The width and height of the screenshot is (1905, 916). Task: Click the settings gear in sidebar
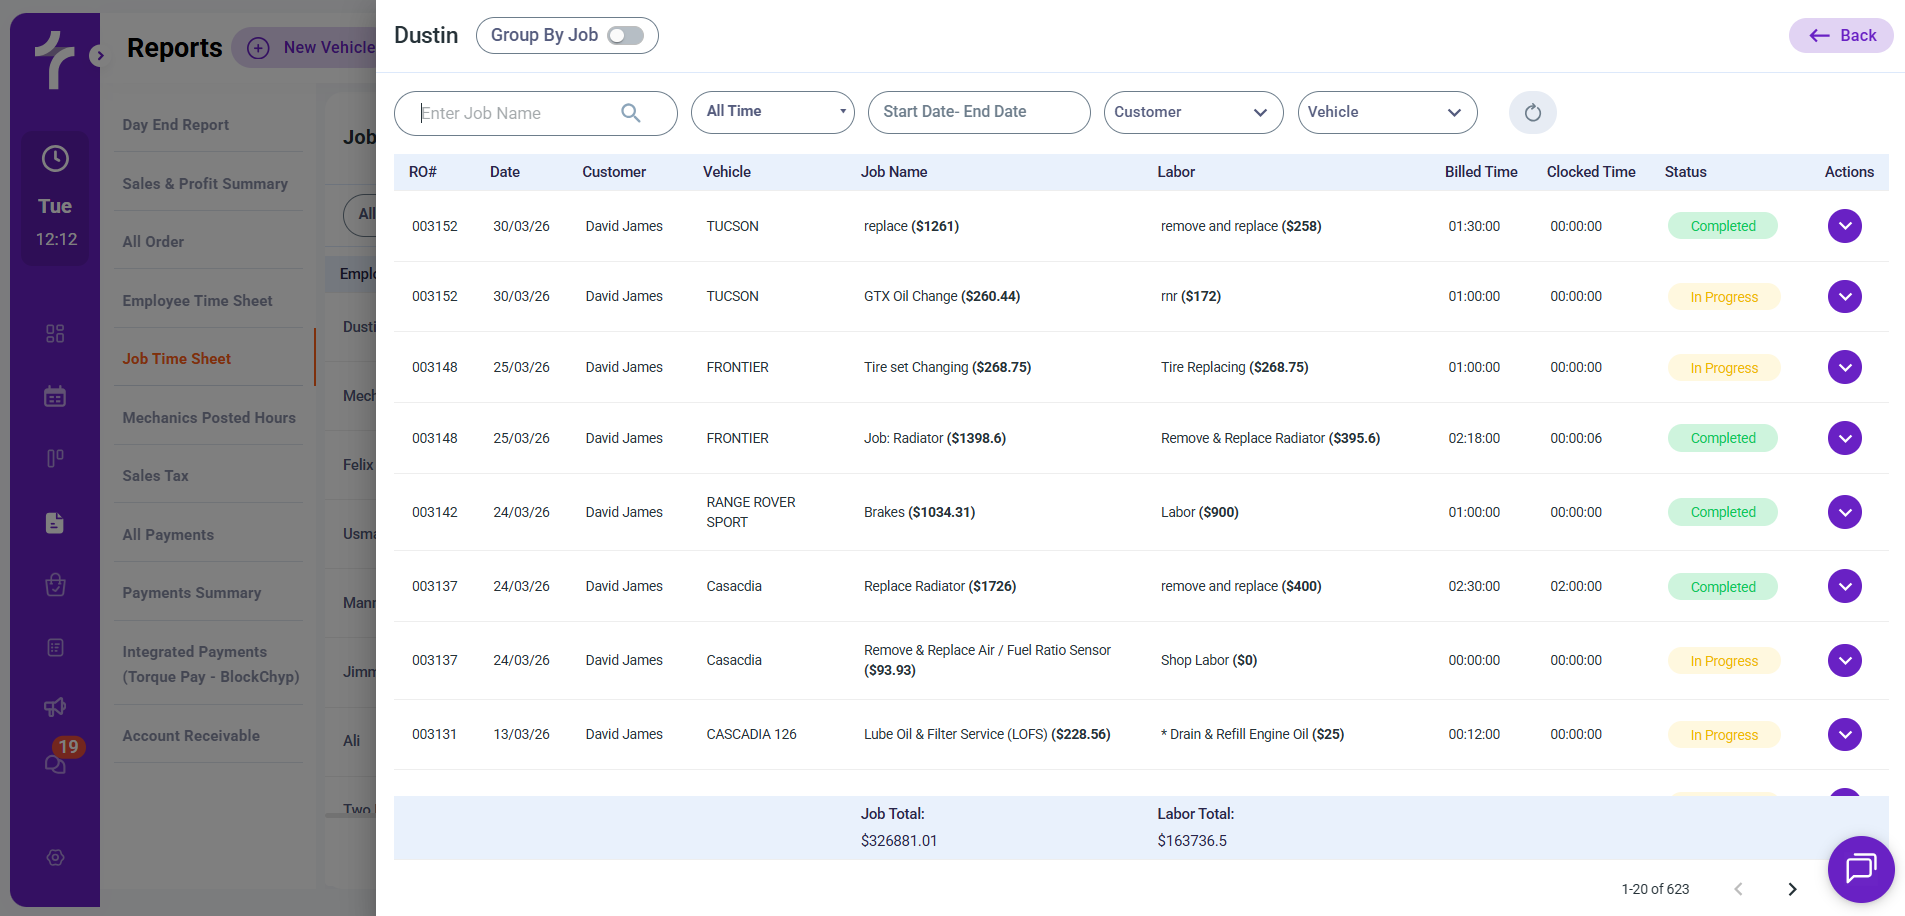click(55, 857)
